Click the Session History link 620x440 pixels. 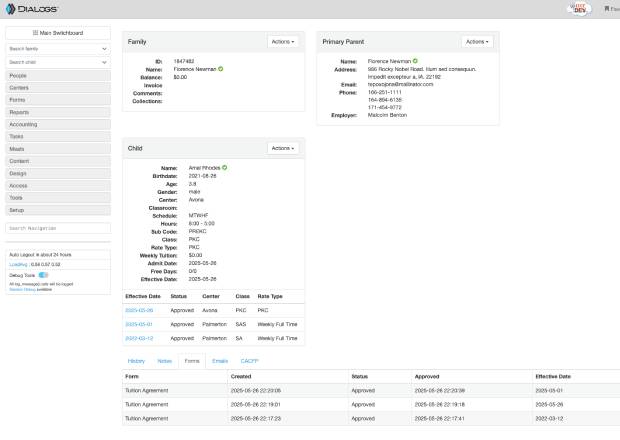tap(22, 289)
